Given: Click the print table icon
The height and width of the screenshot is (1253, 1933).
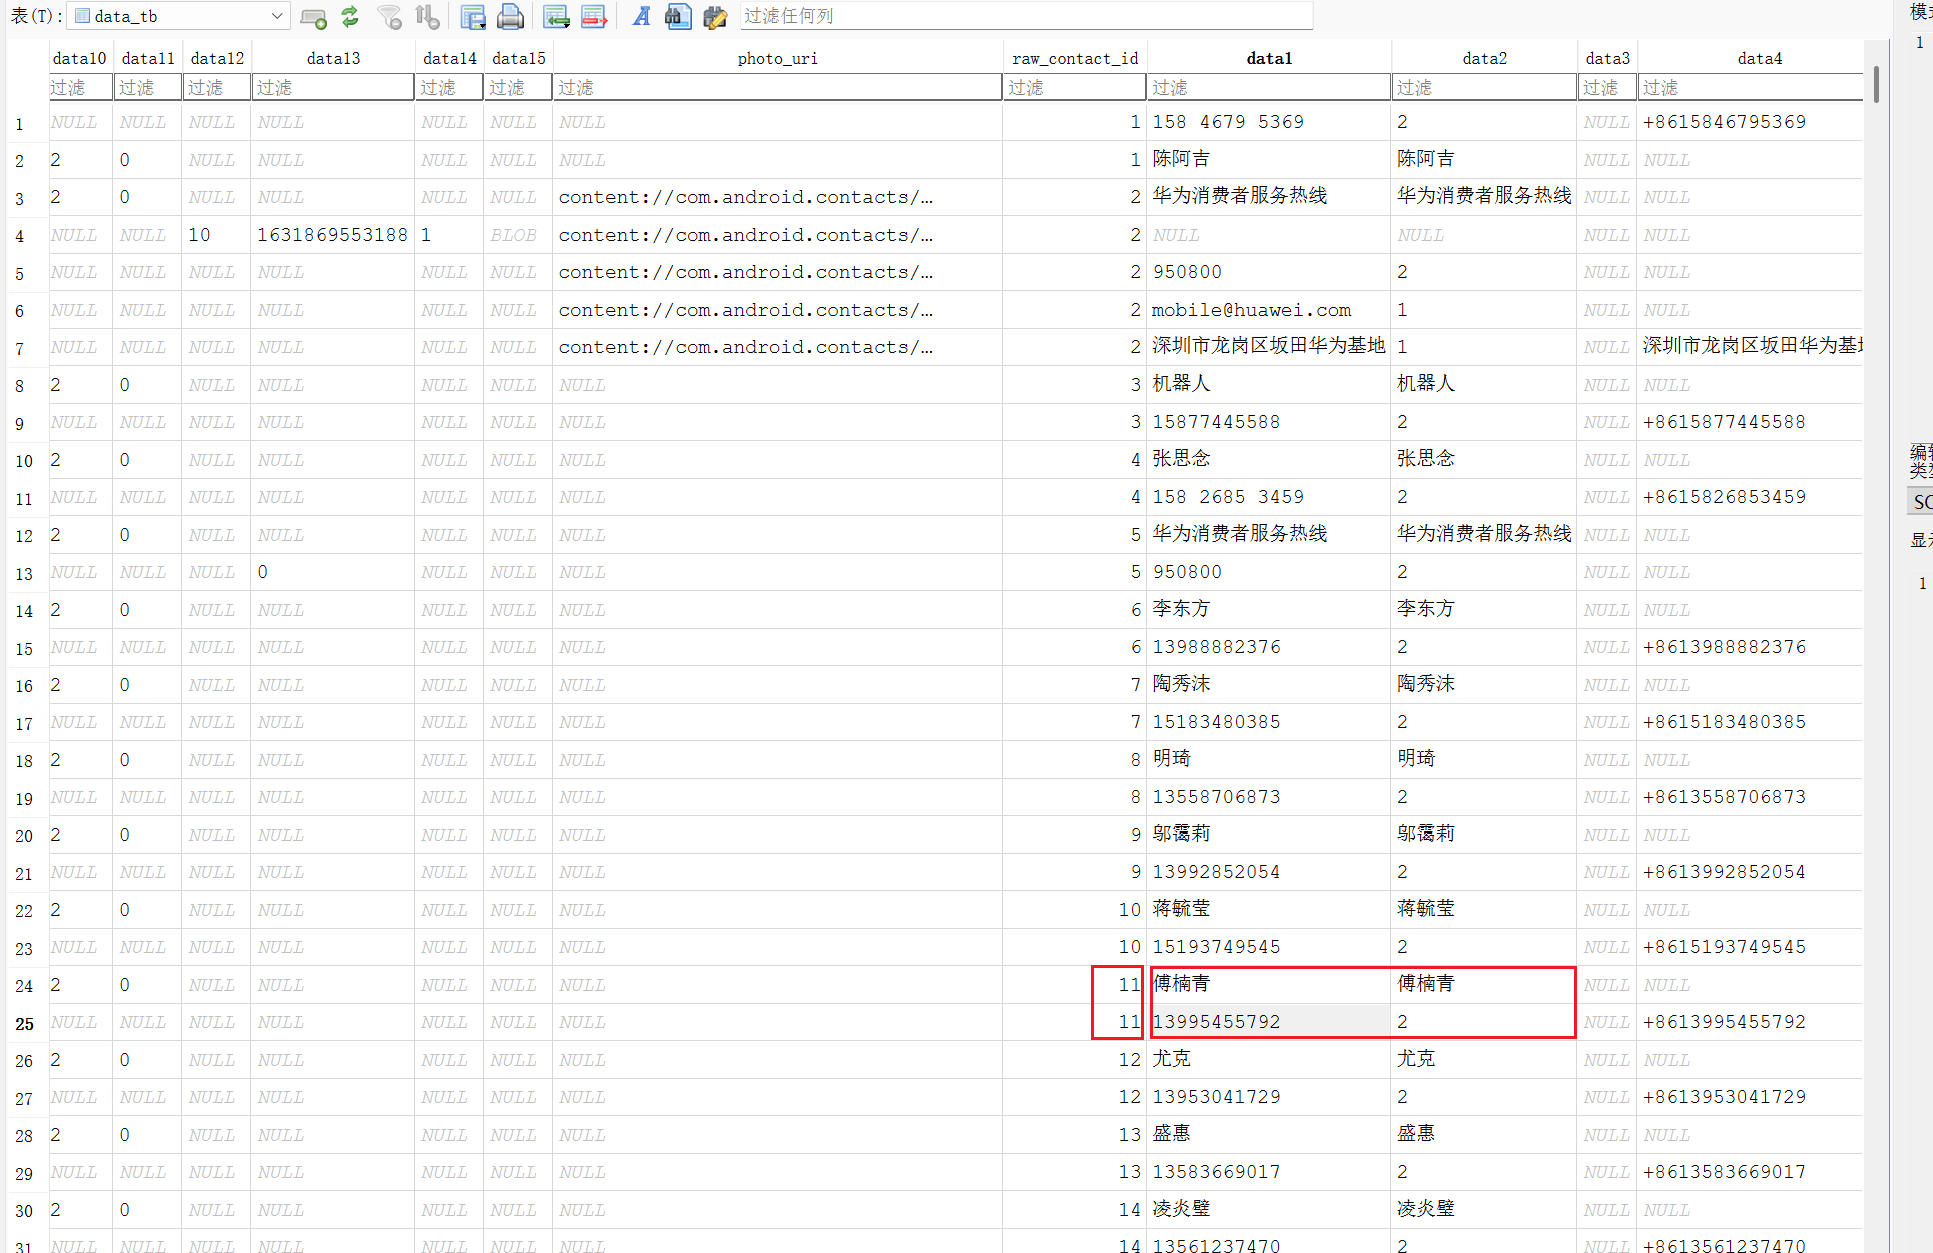Looking at the screenshot, I should click(510, 16).
